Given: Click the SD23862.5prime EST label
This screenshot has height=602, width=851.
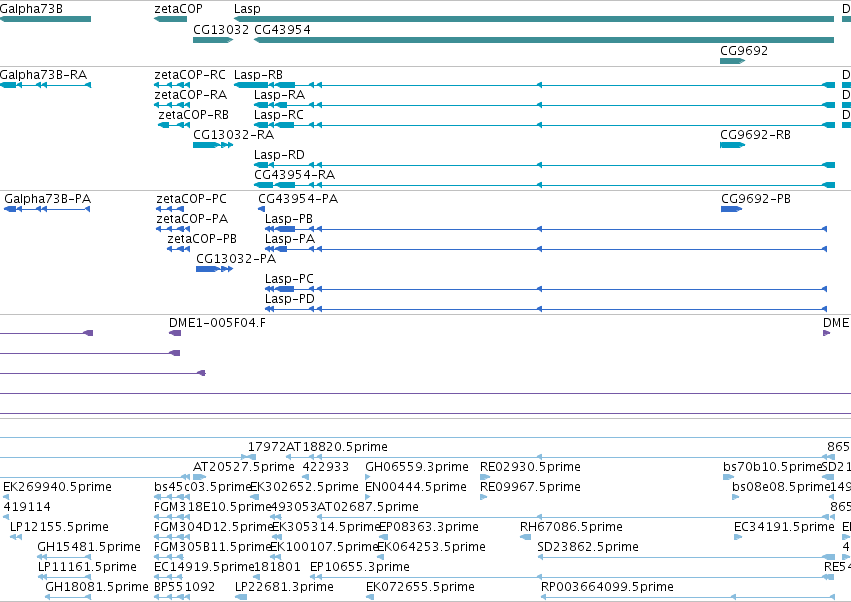Looking at the screenshot, I should click(x=588, y=547).
